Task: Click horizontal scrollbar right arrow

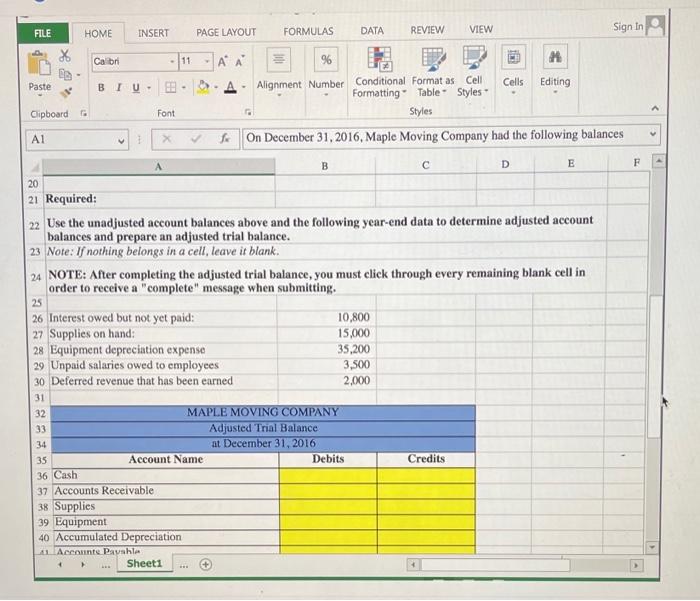Action: (636, 566)
